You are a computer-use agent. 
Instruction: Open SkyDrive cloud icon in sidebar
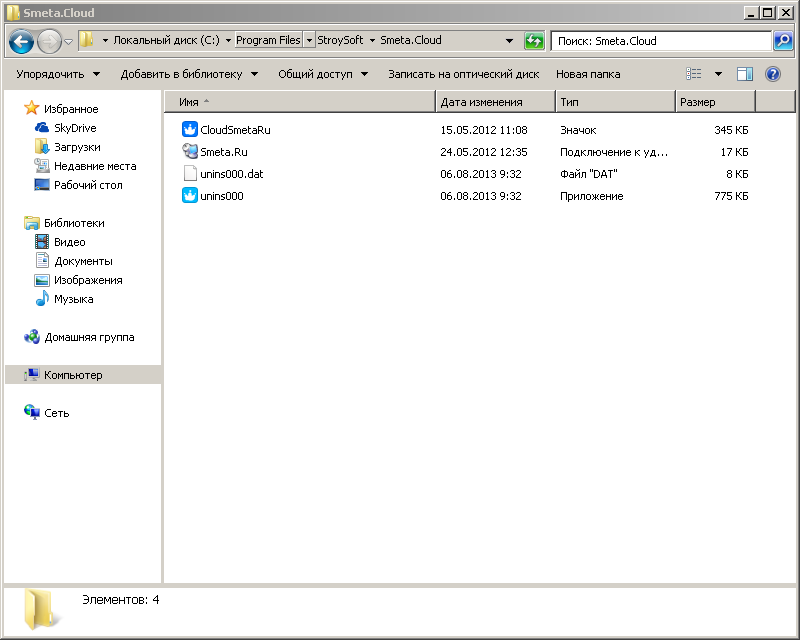[x=42, y=128]
